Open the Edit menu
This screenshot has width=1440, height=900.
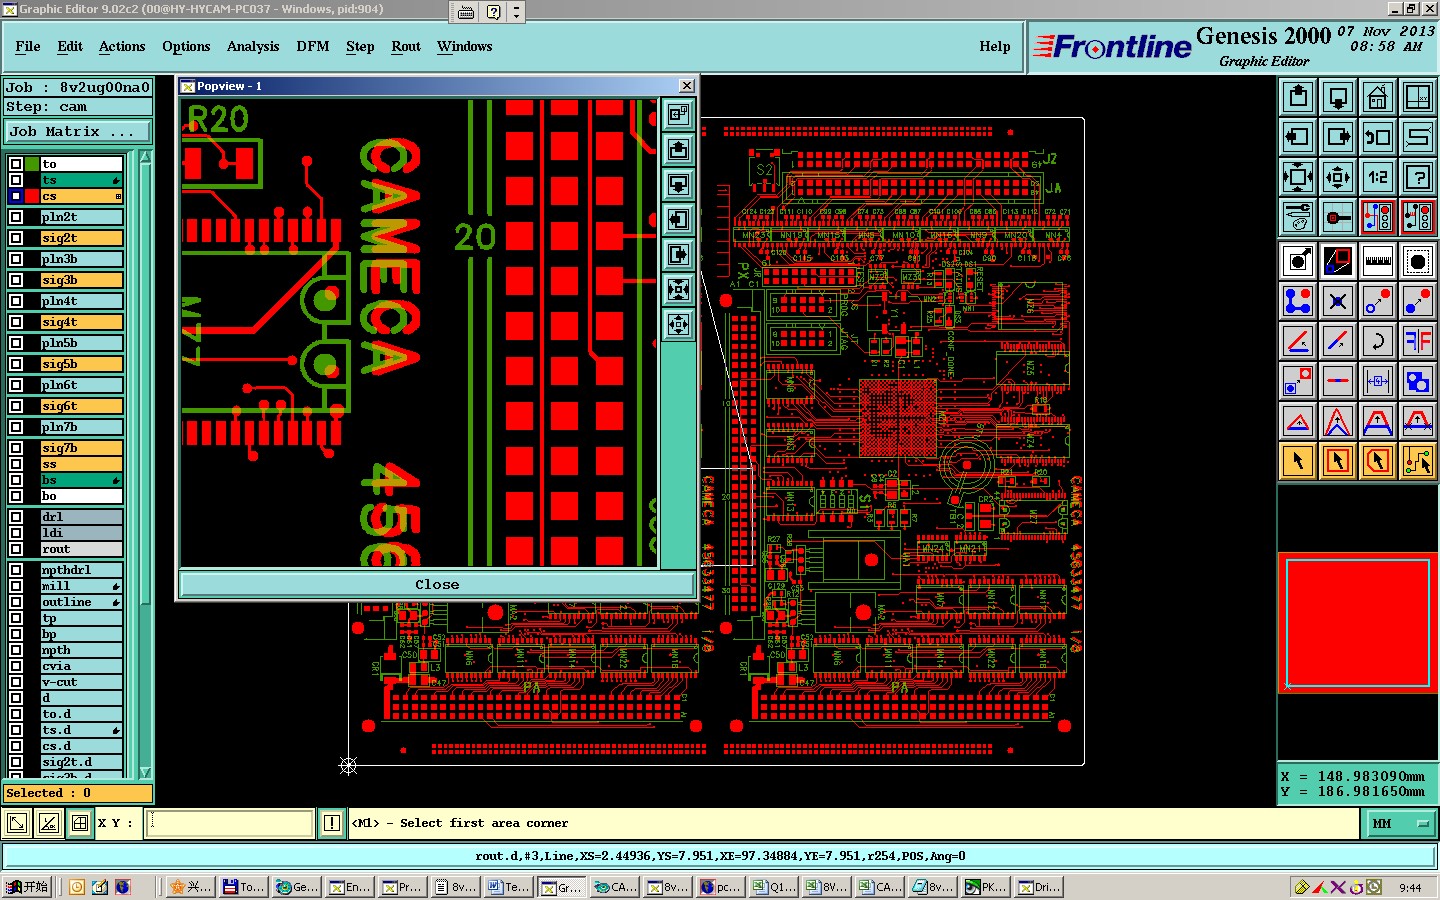coord(70,46)
